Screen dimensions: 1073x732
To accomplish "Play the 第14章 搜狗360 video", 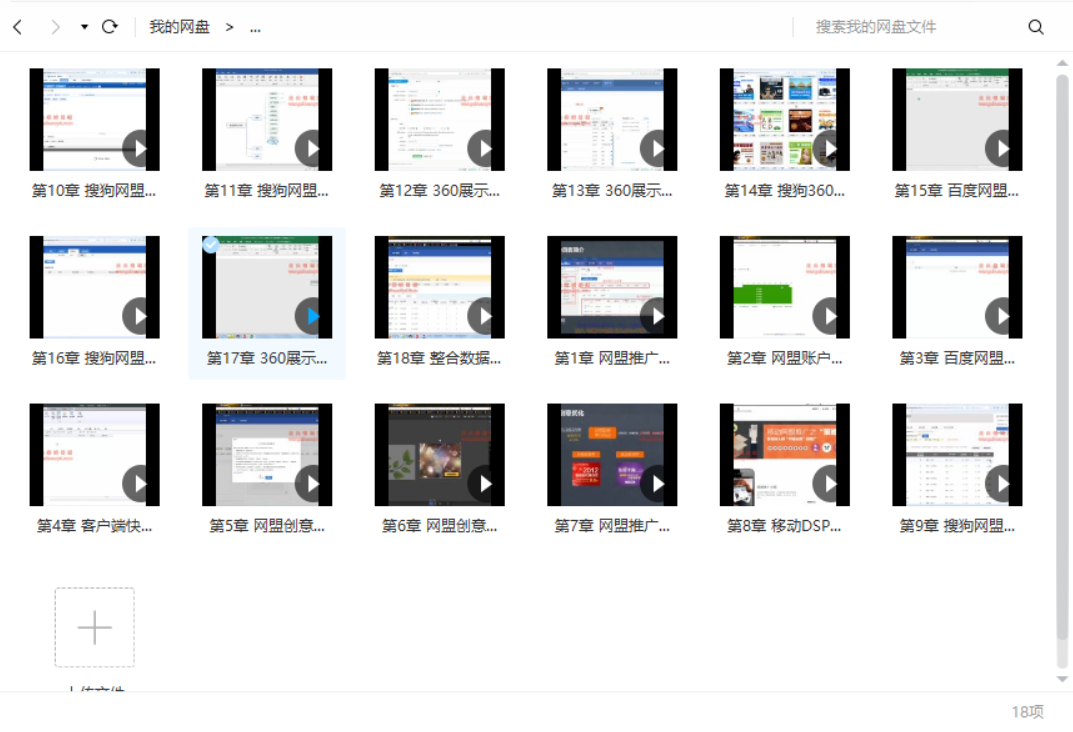I will click(x=829, y=148).
